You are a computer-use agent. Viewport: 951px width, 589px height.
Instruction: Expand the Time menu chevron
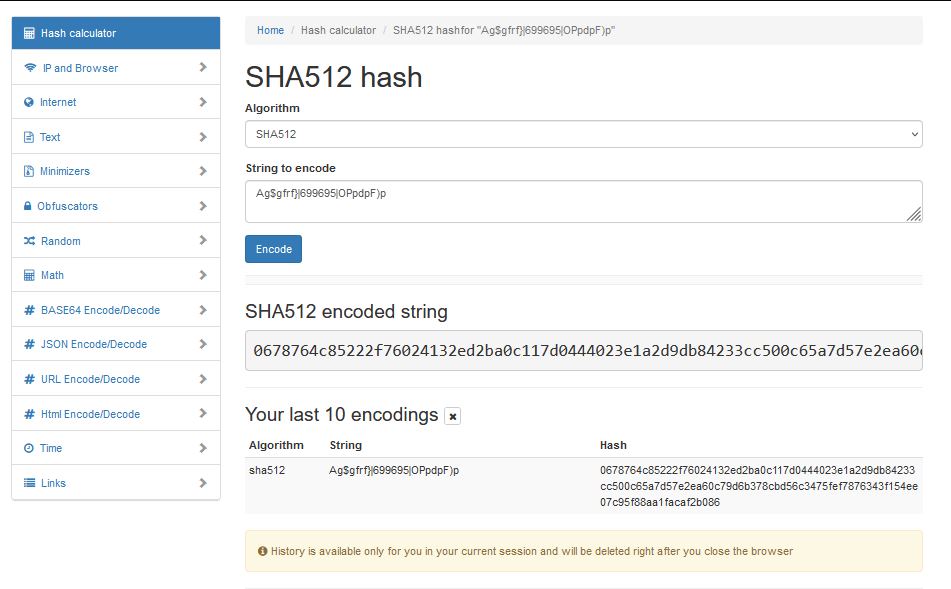pyautogui.click(x=203, y=448)
